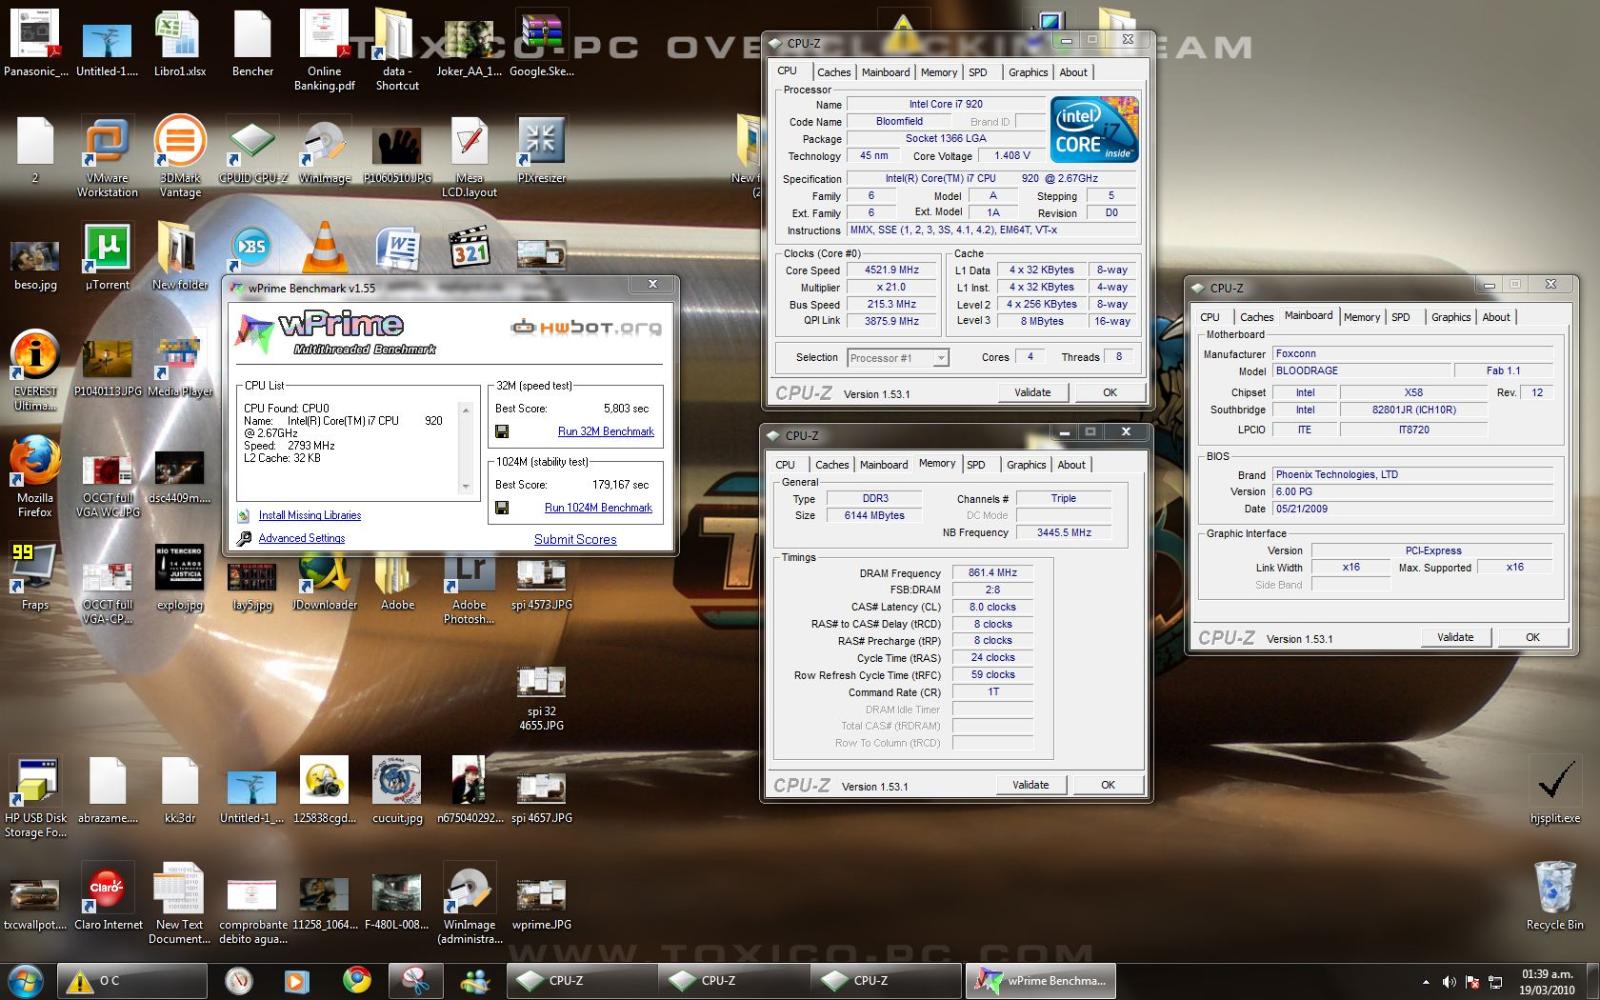This screenshot has width=1600, height=1000.
Task: Open the SPD tab in the CPU-Z memory window
Action: point(976,464)
